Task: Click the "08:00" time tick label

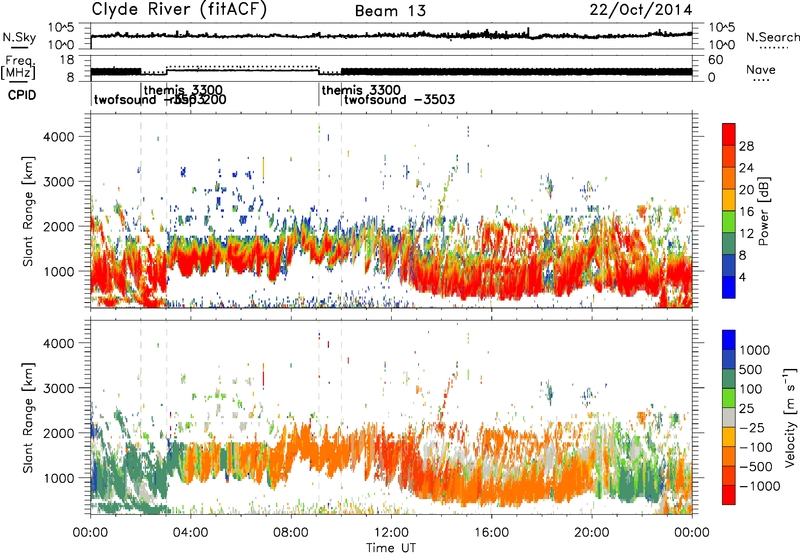Action: [291, 533]
